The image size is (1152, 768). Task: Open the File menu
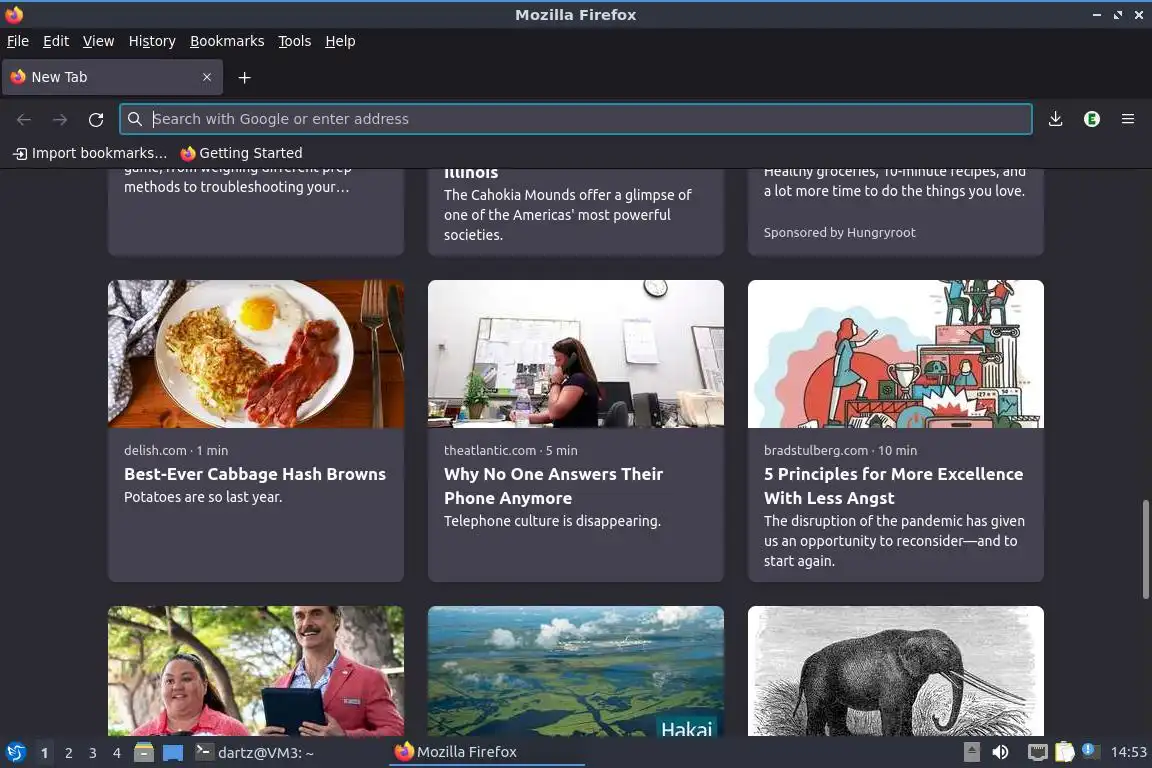tap(18, 41)
